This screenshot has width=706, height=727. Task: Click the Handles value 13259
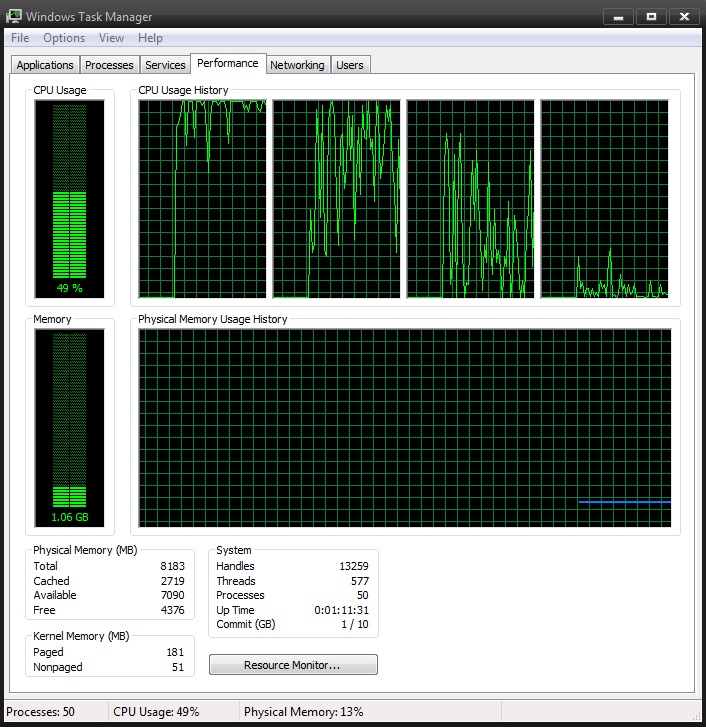(x=354, y=566)
